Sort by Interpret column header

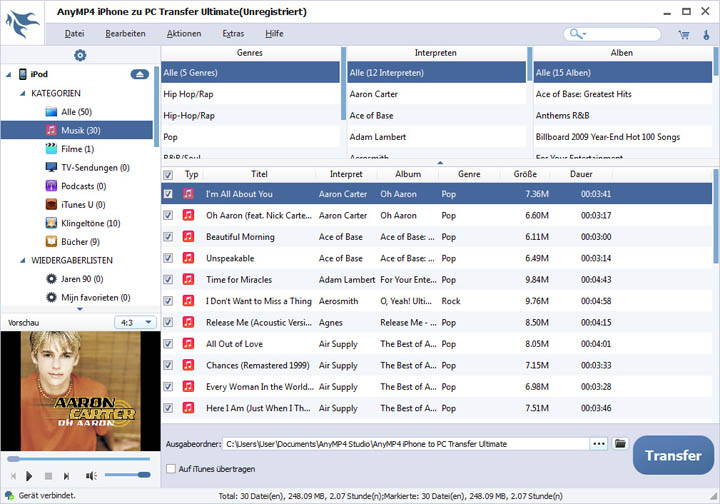pos(346,174)
